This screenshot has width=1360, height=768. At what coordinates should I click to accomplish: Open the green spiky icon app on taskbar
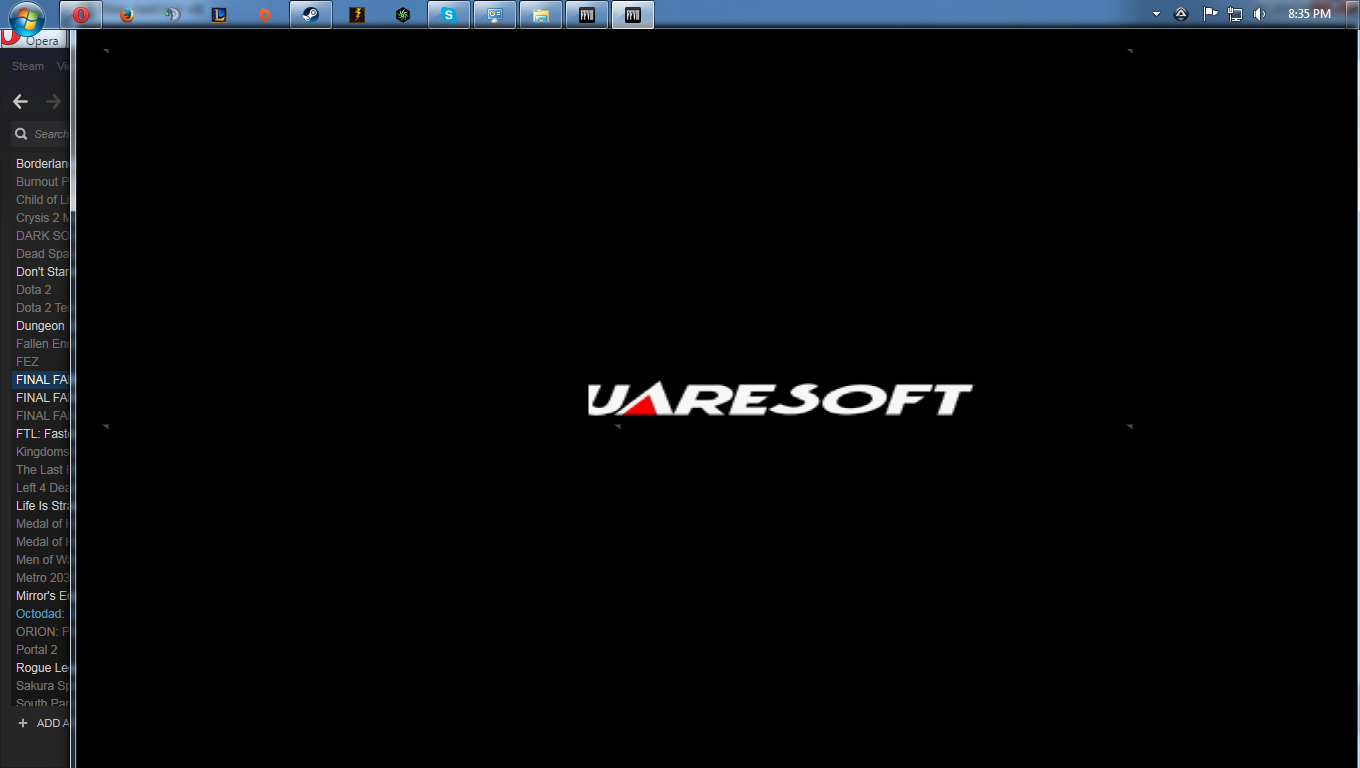coord(403,15)
